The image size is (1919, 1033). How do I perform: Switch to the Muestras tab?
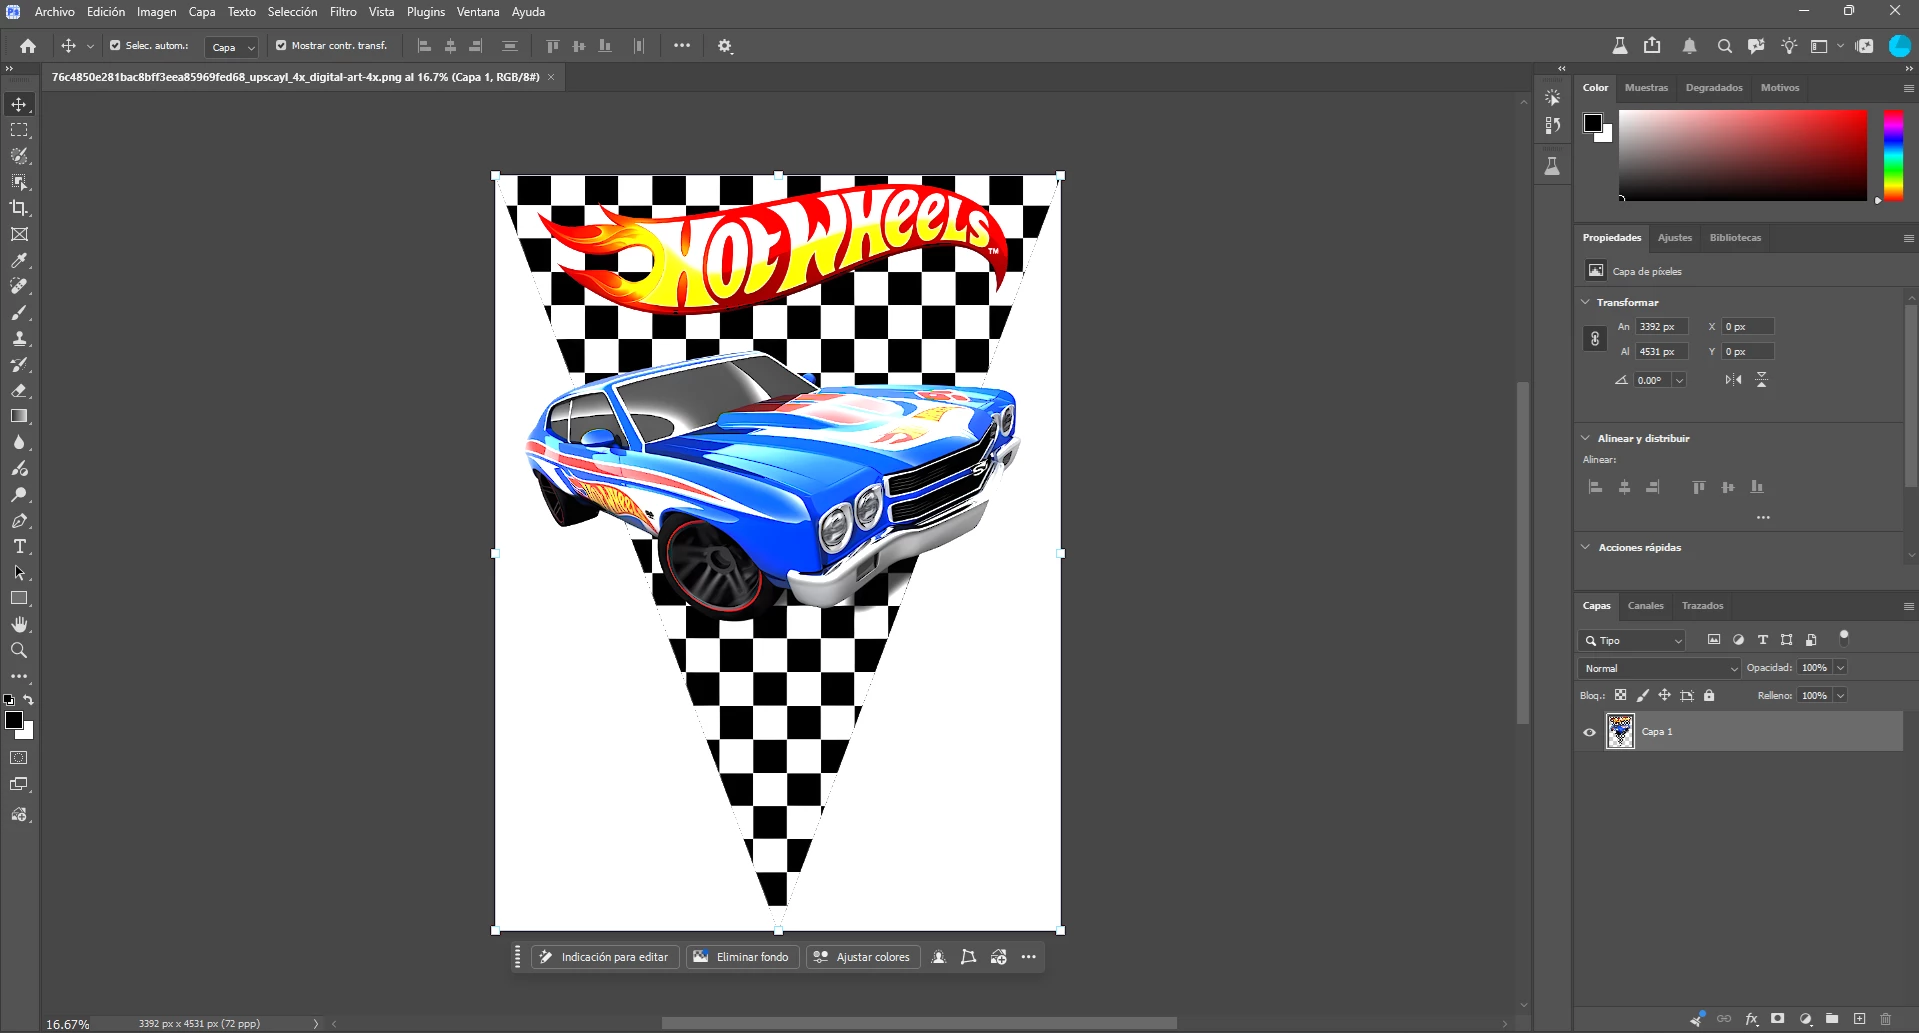pos(1646,88)
